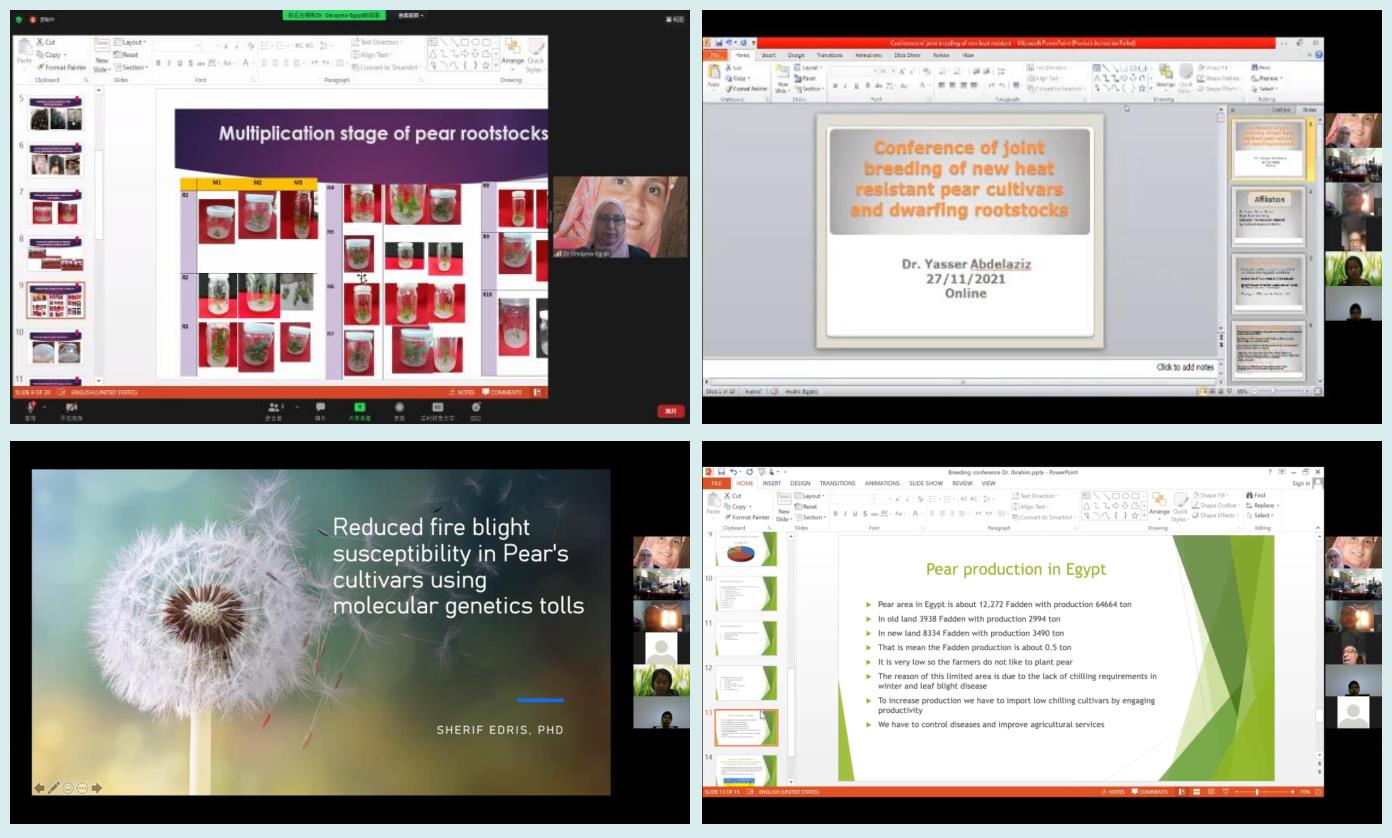Mute microphone in Zoom toolbar under rootstocks slide
Image resolution: width=1392 pixels, height=838 pixels.
point(30,407)
